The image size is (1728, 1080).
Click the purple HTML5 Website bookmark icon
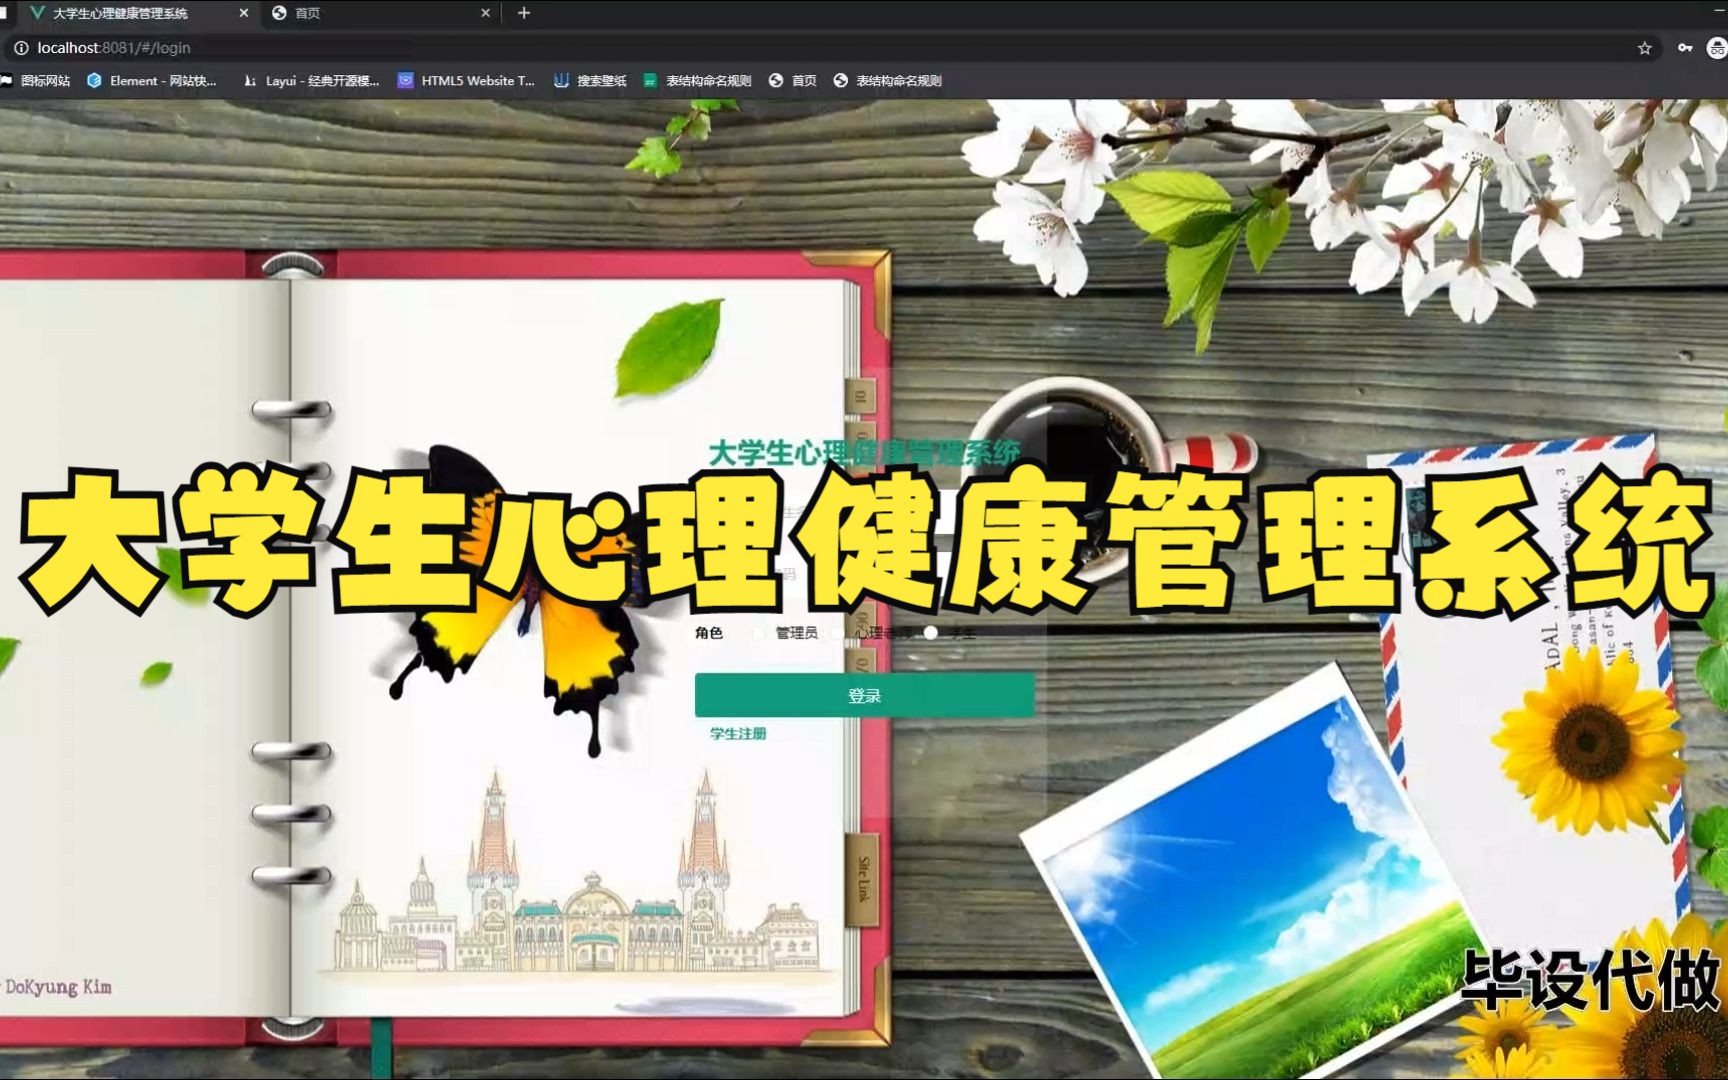point(405,81)
